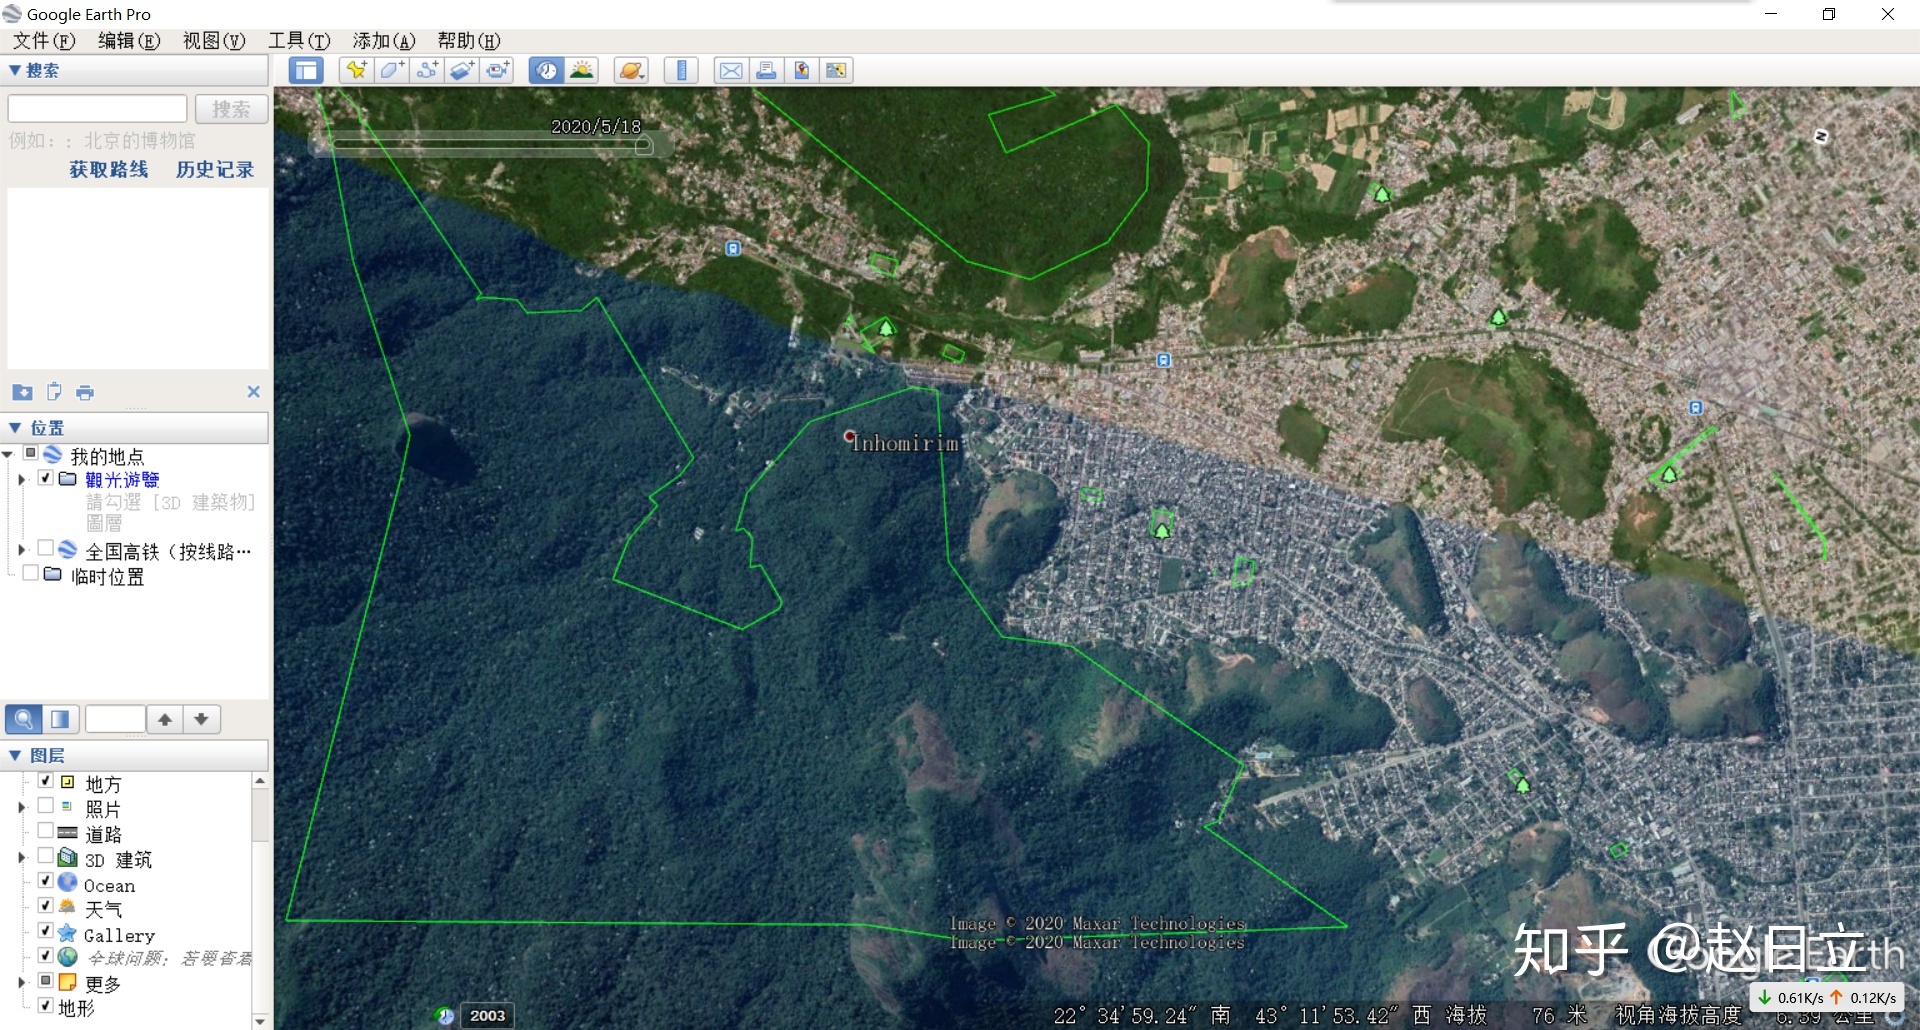Click the 历史记录 link
Image resolution: width=1920 pixels, height=1030 pixels.
[x=215, y=169]
